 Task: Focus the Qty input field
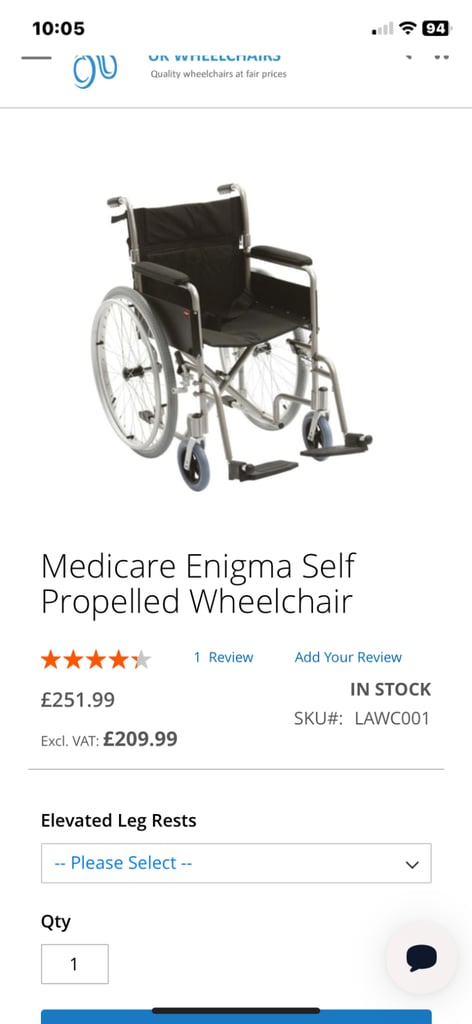[x=74, y=964]
